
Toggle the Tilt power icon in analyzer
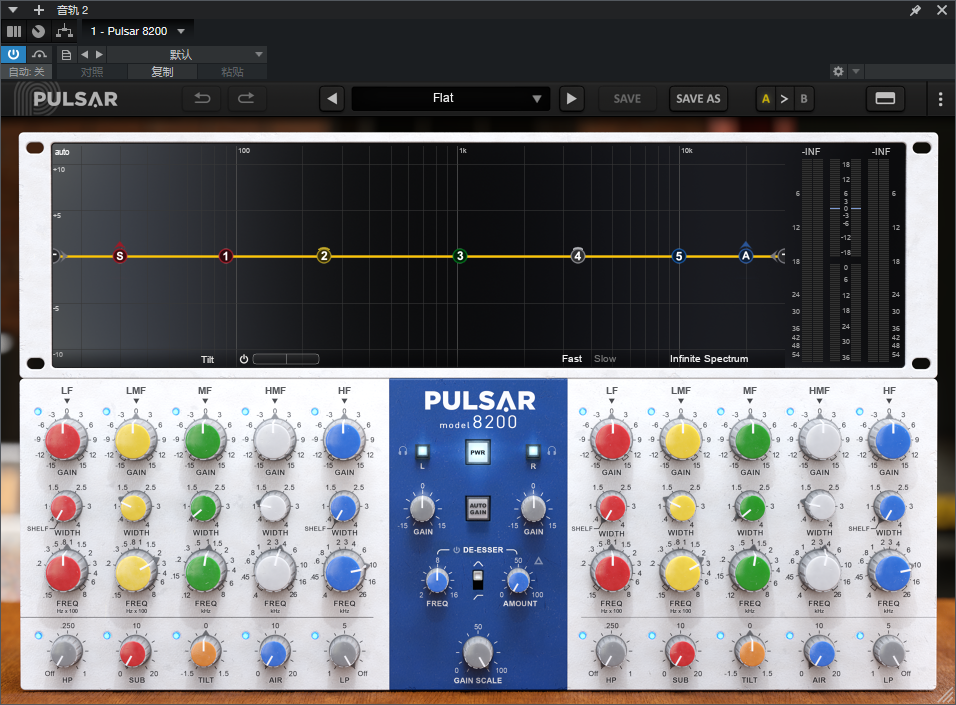[x=244, y=359]
